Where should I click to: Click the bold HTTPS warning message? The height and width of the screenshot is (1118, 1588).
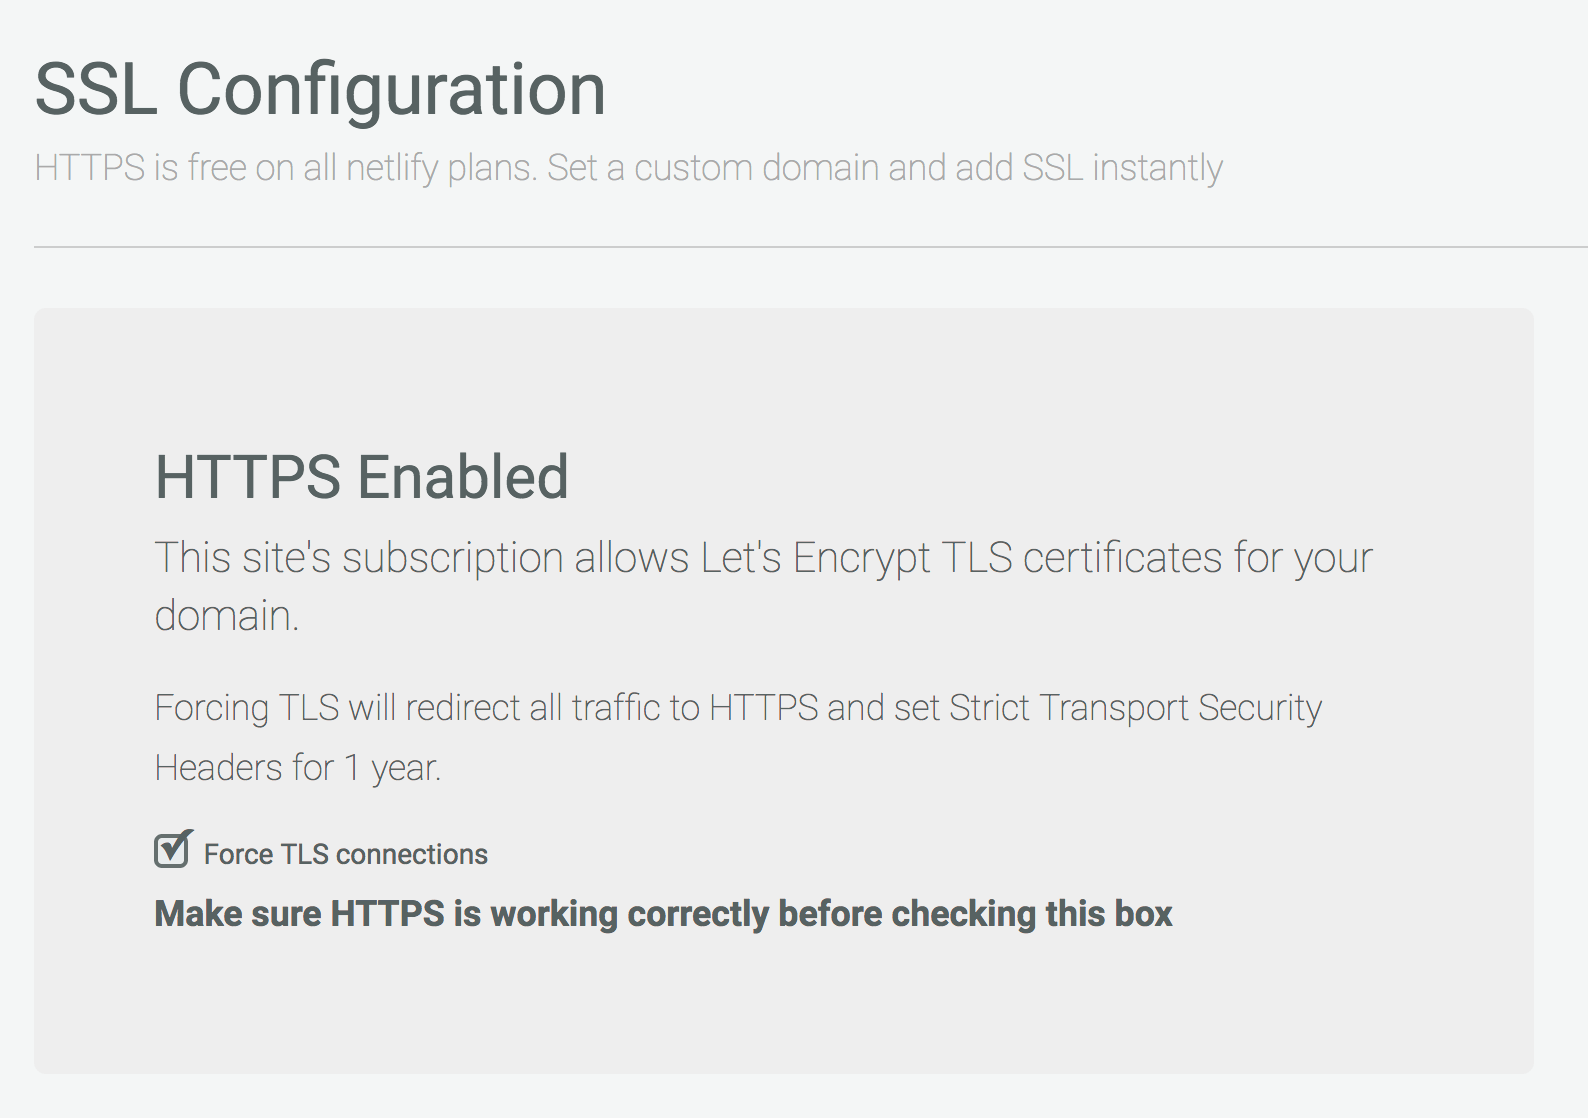(x=663, y=913)
